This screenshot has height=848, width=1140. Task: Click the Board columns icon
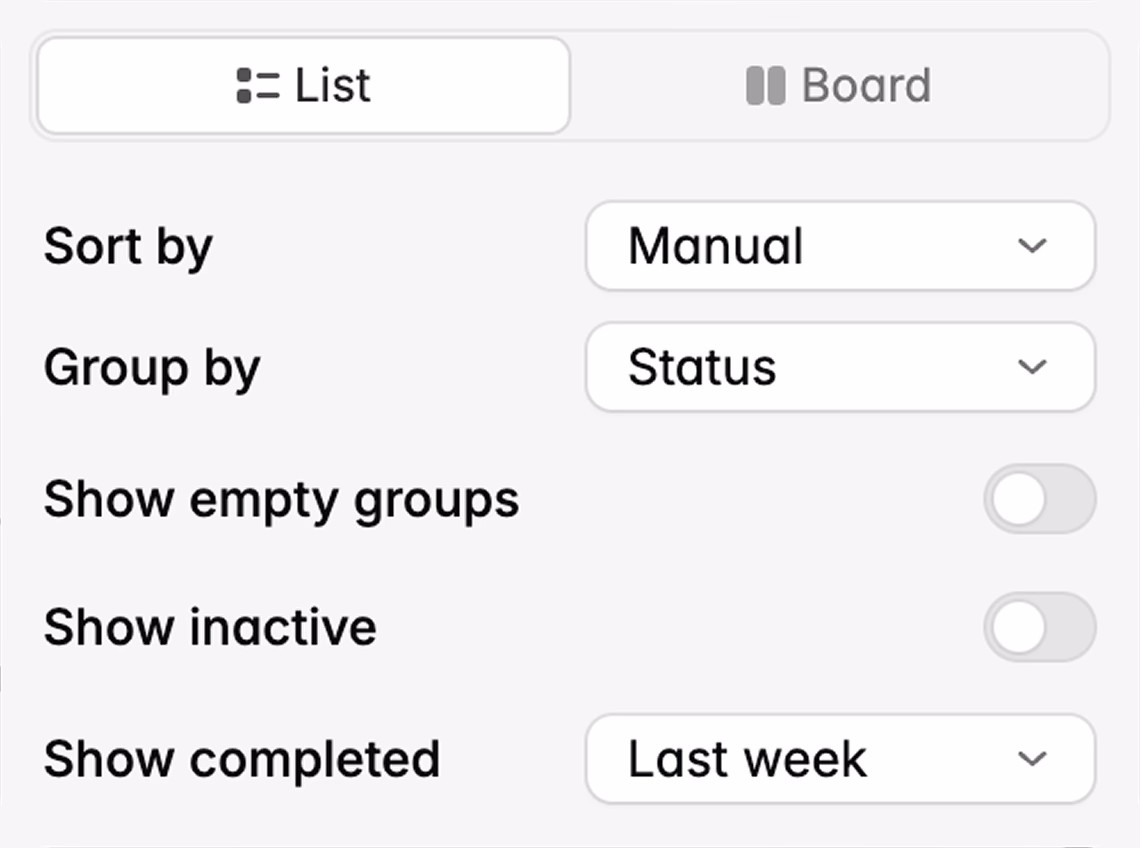(x=765, y=86)
